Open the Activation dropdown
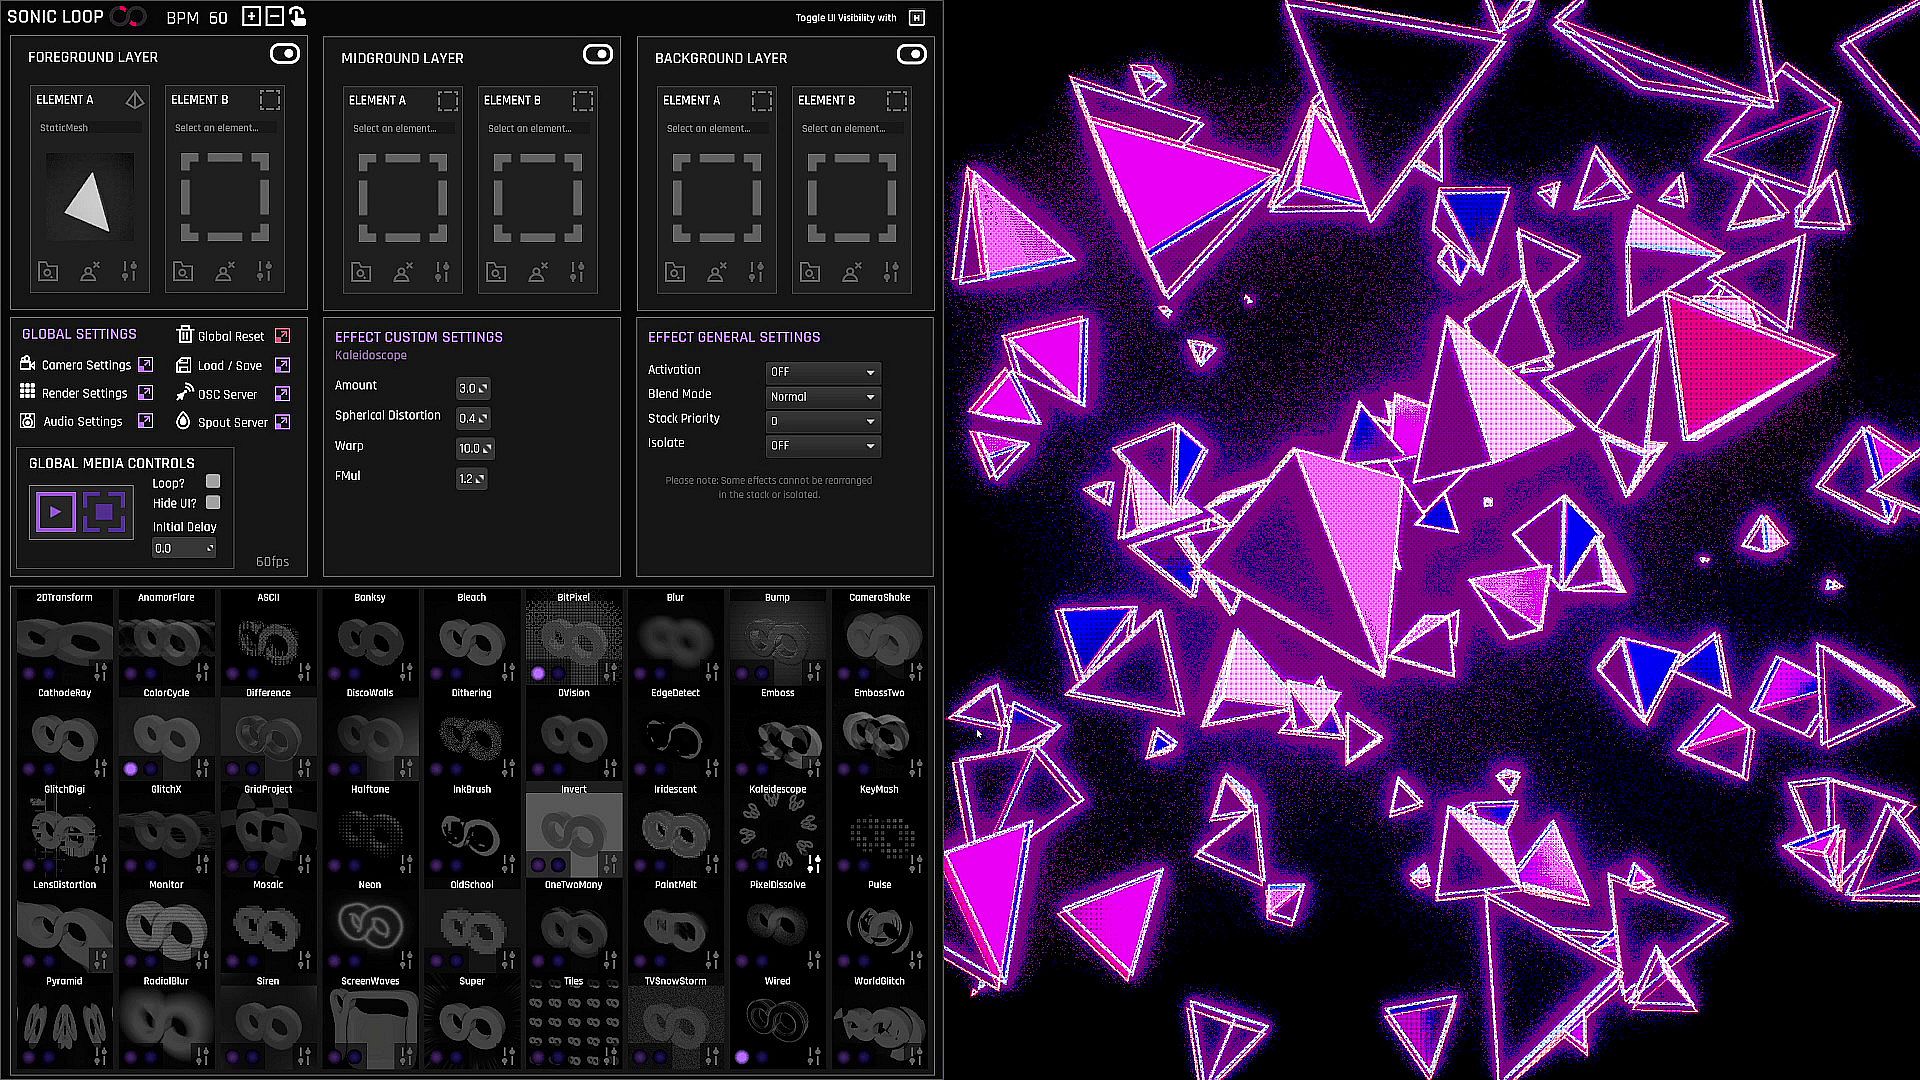The width and height of the screenshot is (1920, 1080). (x=822, y=372)
